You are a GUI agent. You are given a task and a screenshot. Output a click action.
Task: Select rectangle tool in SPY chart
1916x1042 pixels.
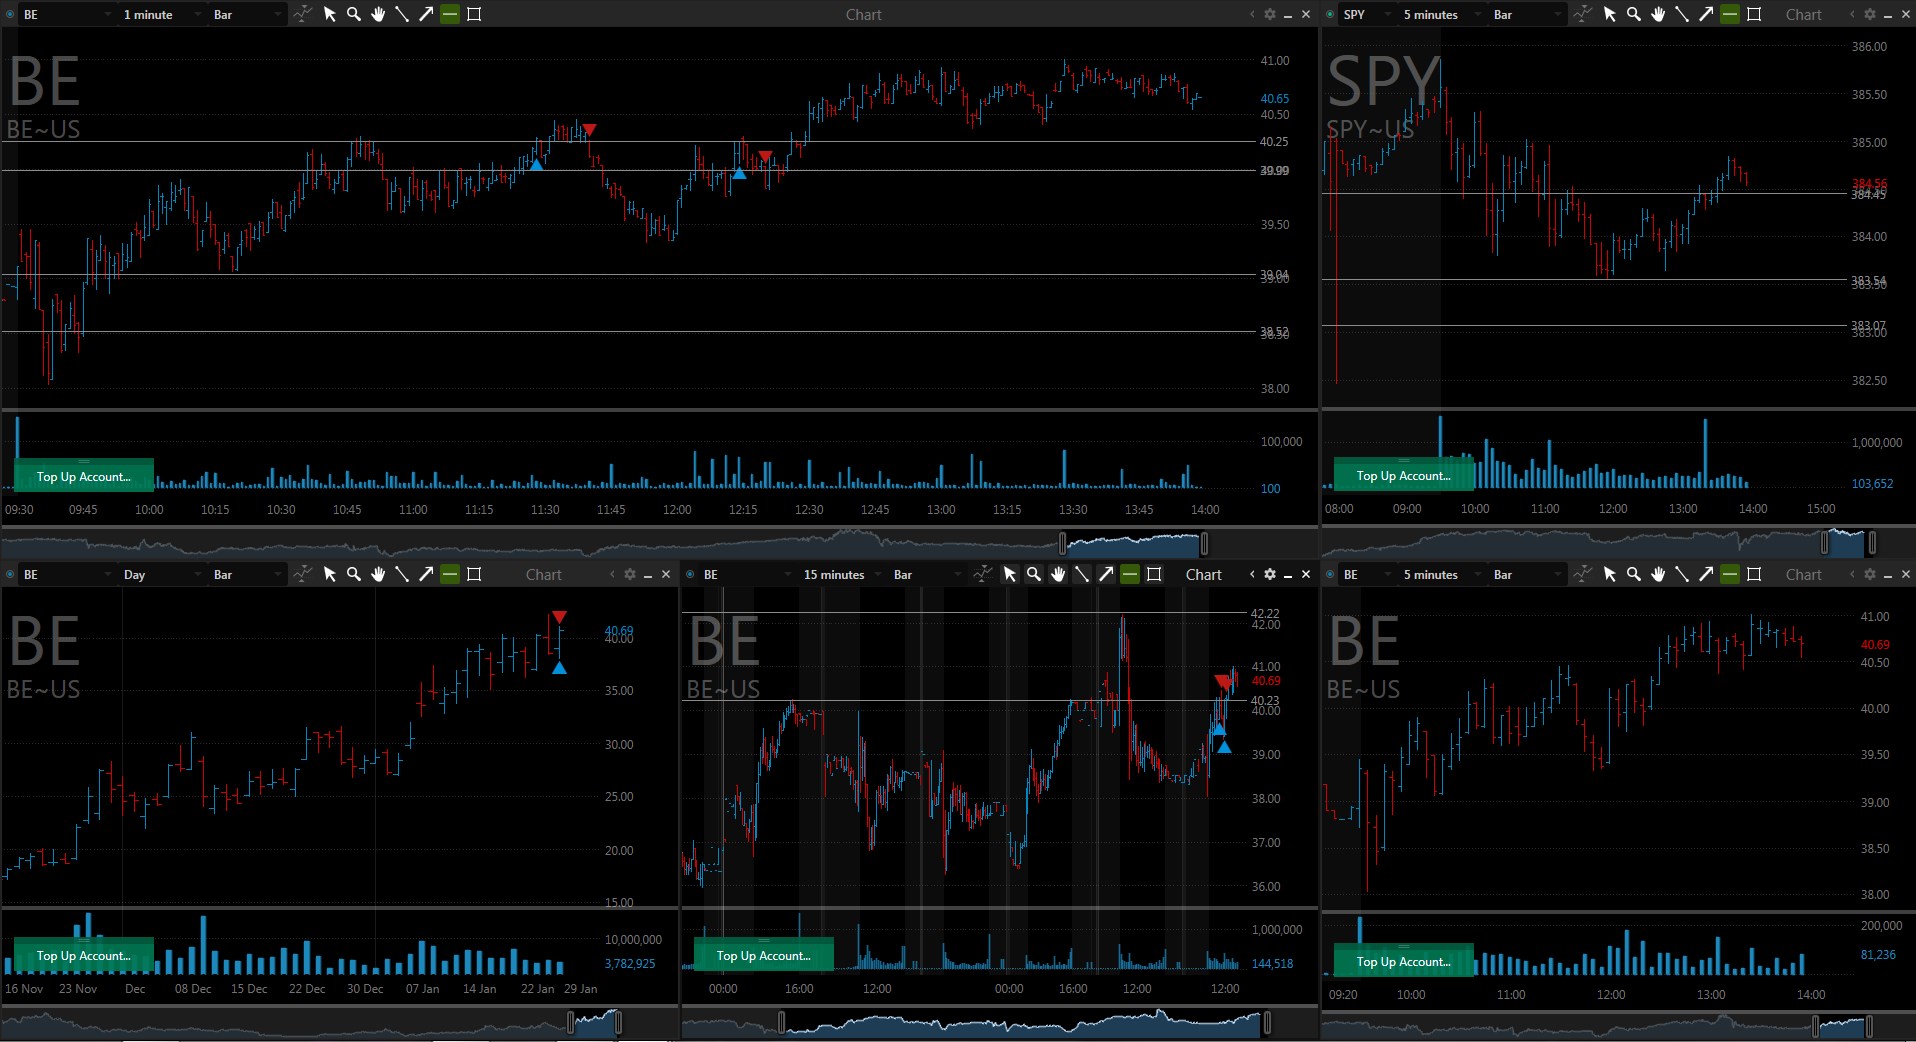tap(1754, 14)
